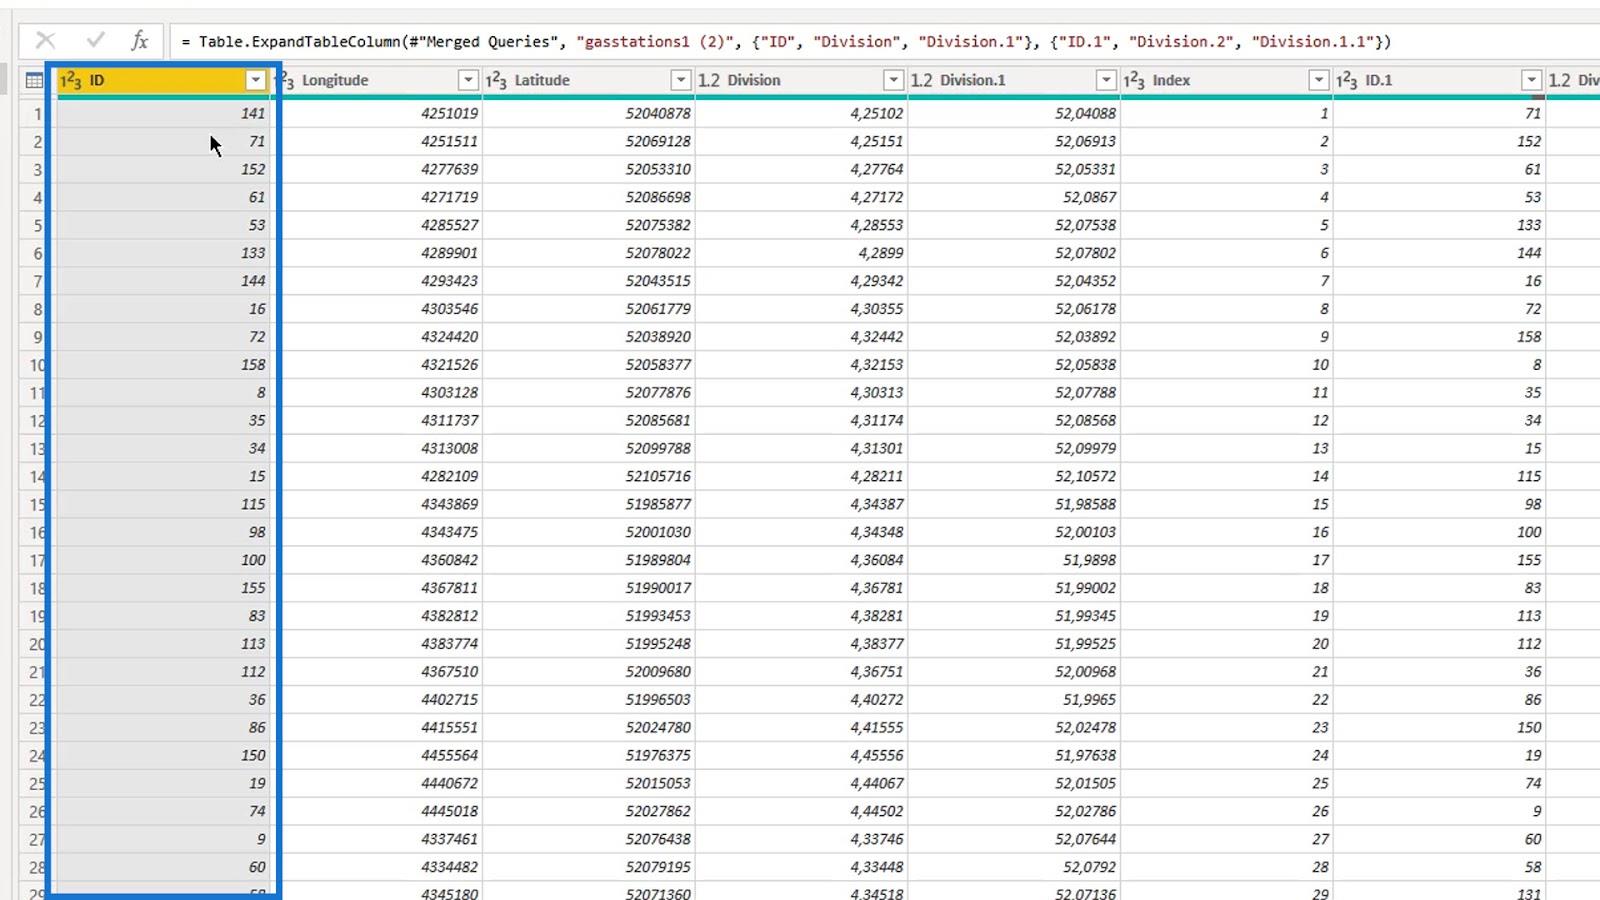Screen dimensions: 1600x900
Task: Click Division cell 4,25102
Action: (x=801, y=113)
